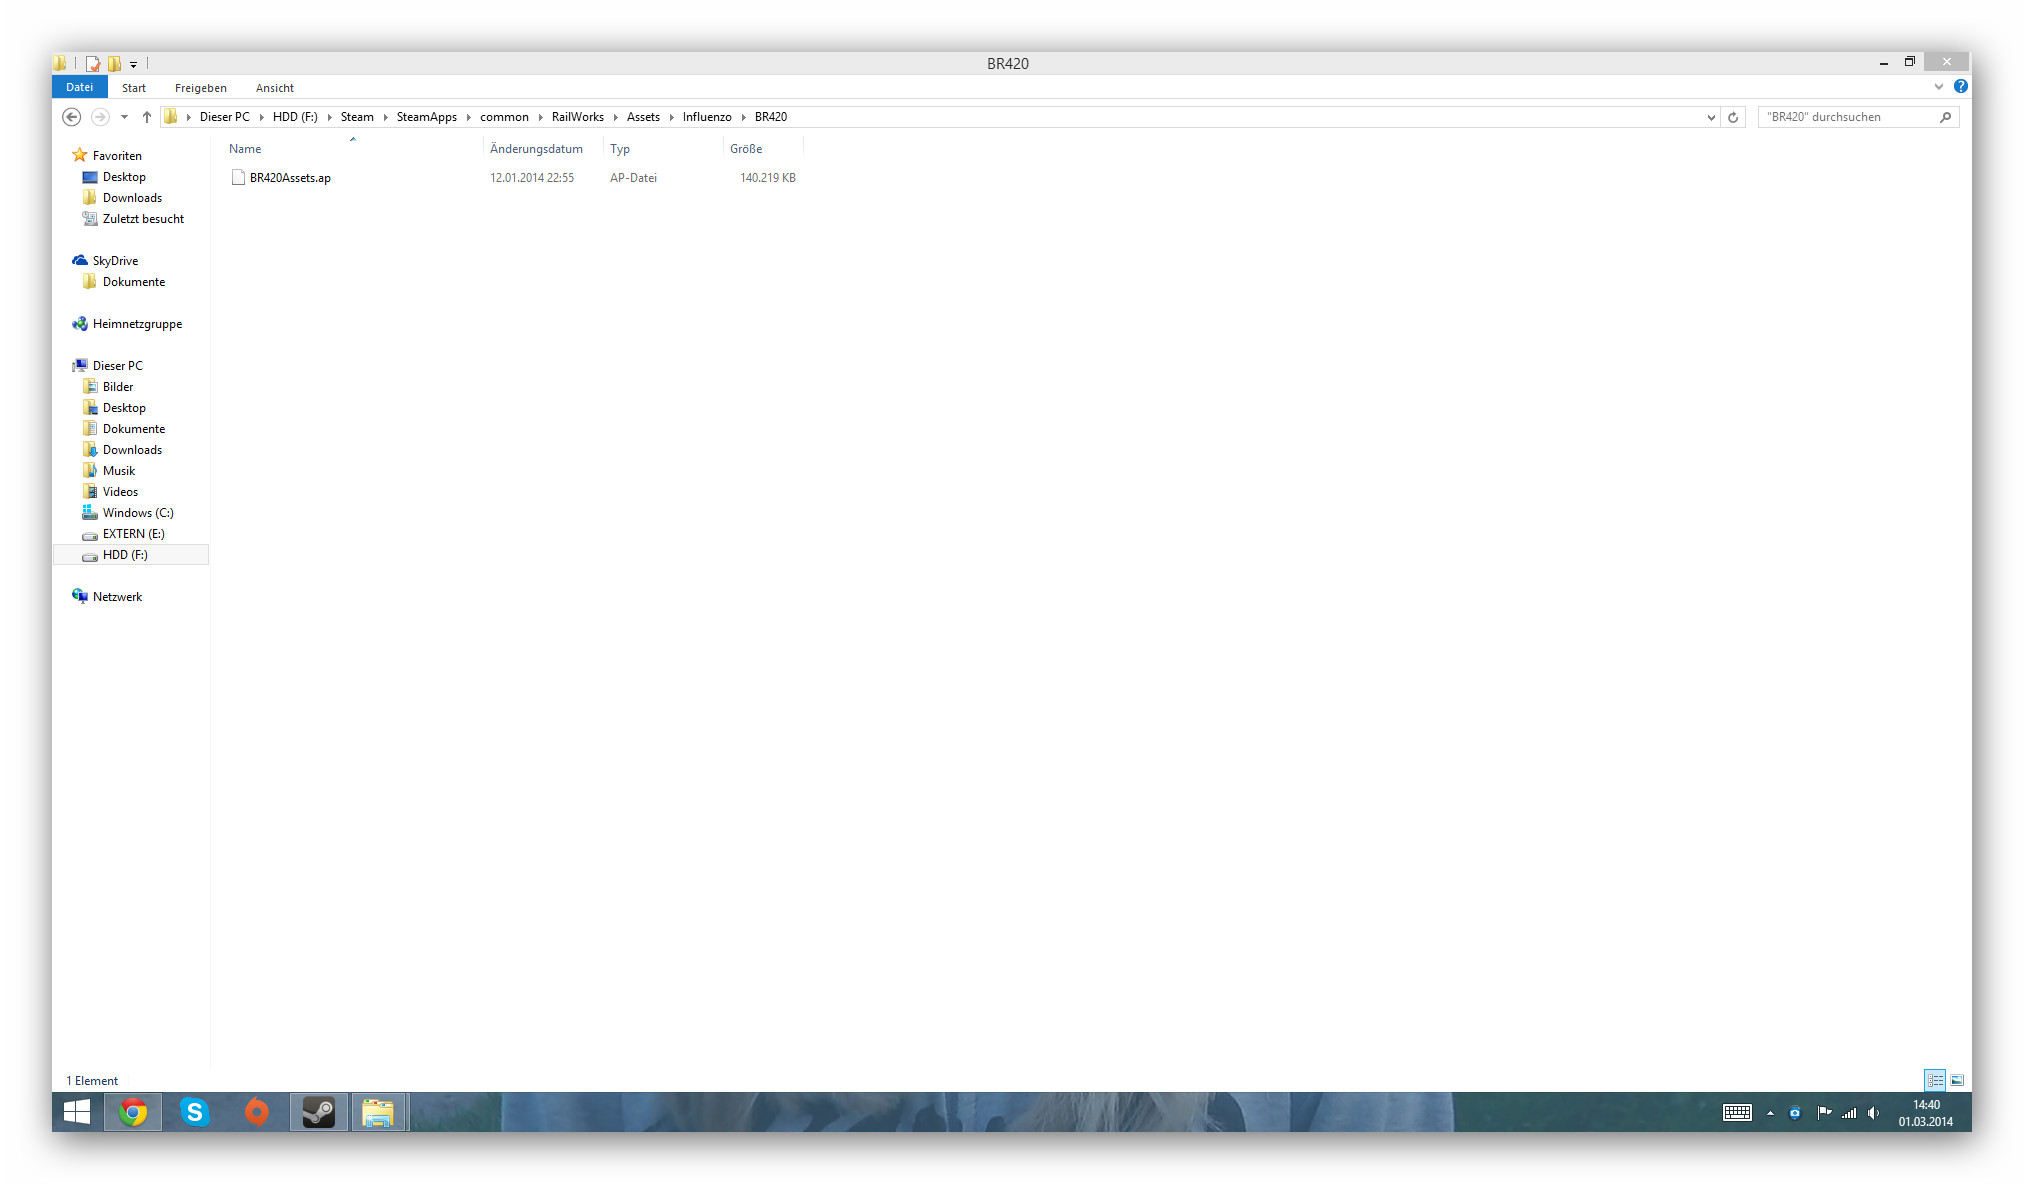
Task: Refresh the BR420 folder view
Action: pos(1733,117)
